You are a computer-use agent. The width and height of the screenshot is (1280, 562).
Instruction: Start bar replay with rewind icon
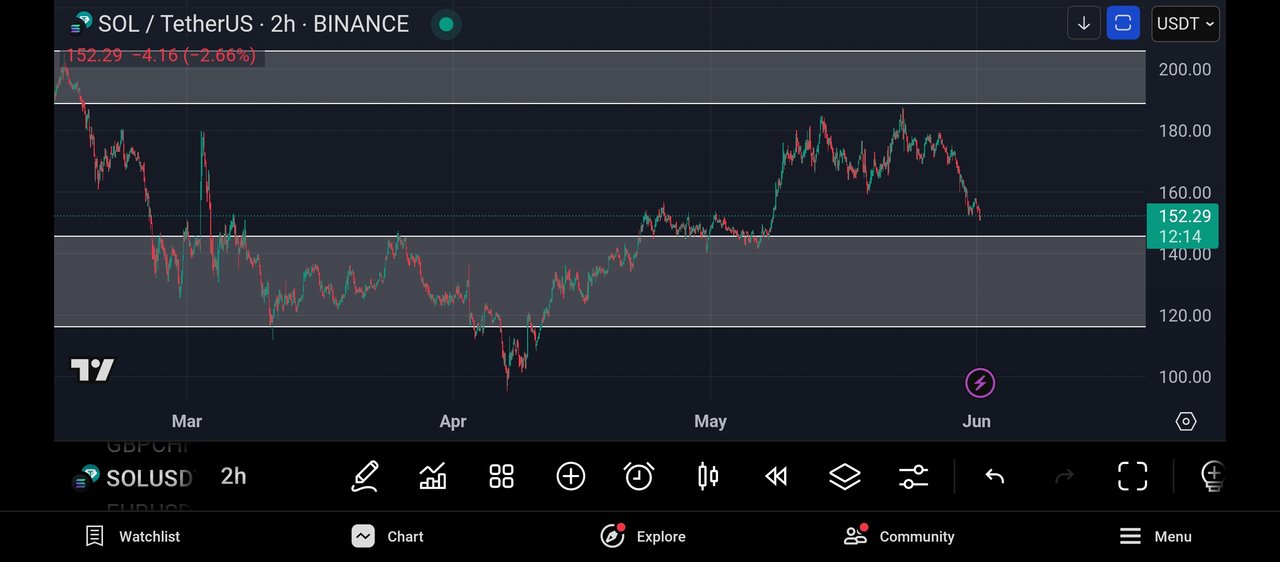pos(776,477)
